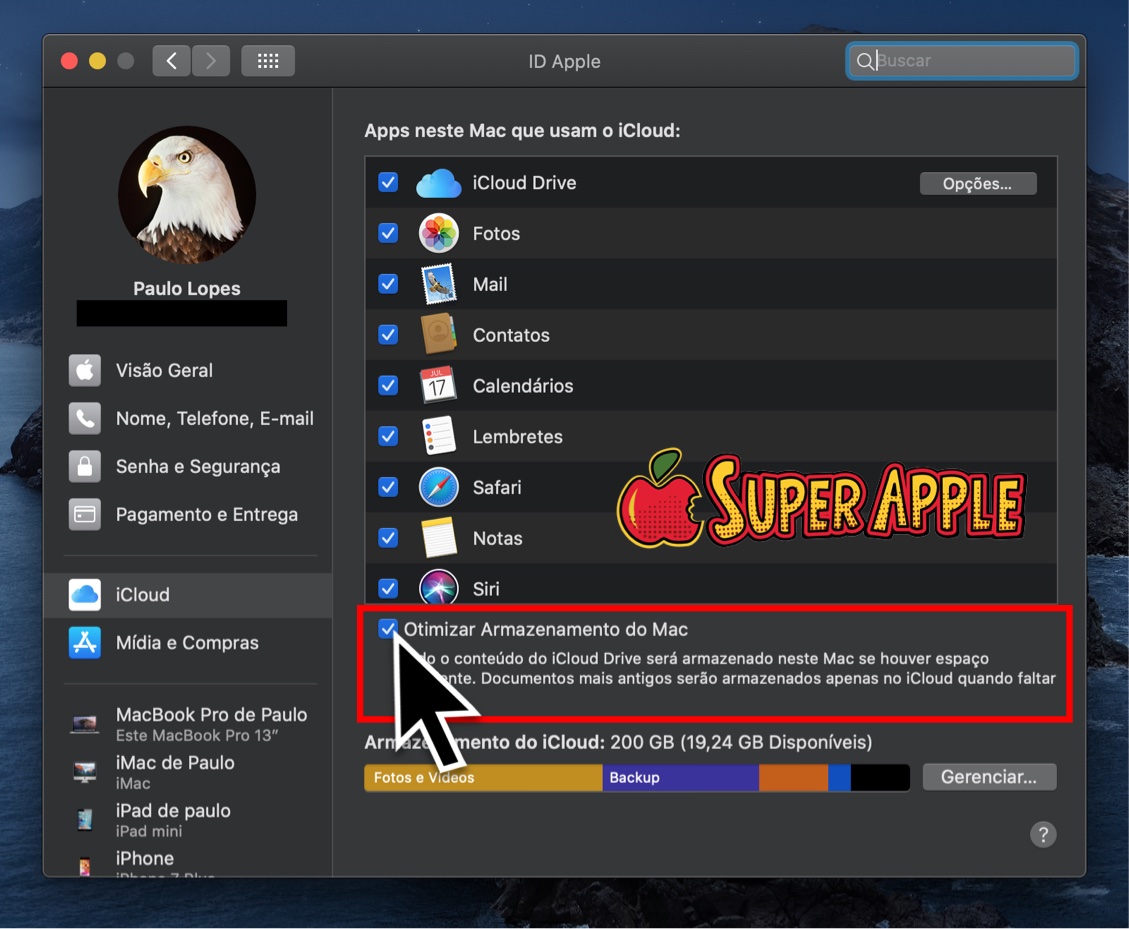Click the Fotos app icon

tap(438, 234)
